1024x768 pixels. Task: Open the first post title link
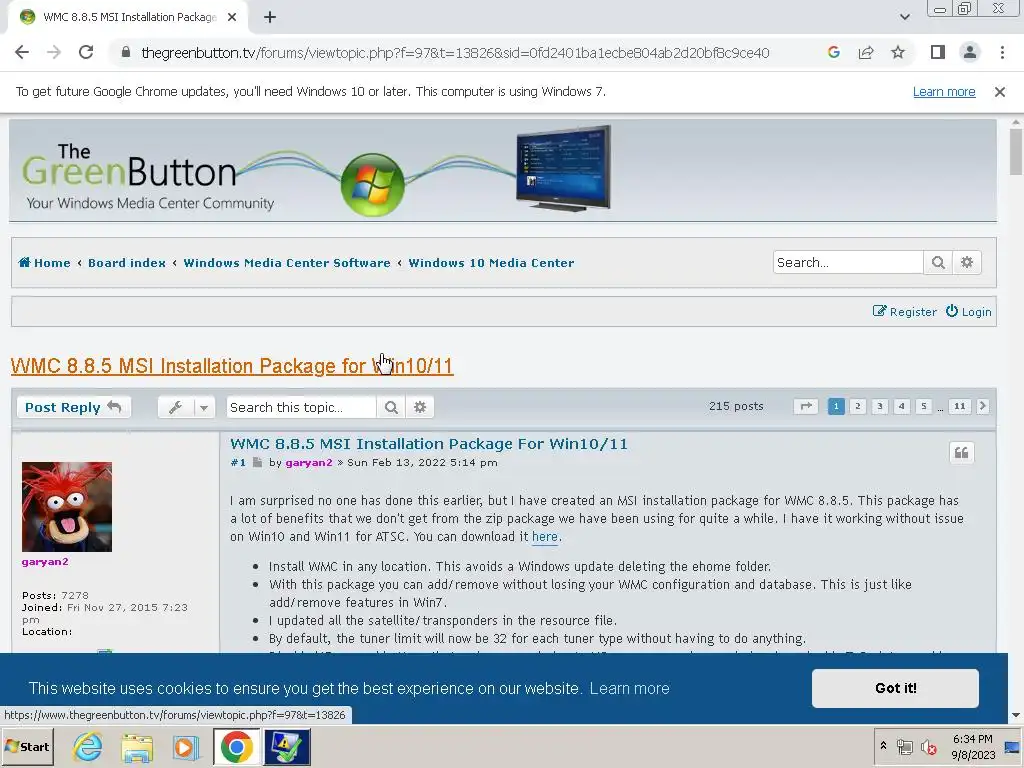(x=428, y=444)
